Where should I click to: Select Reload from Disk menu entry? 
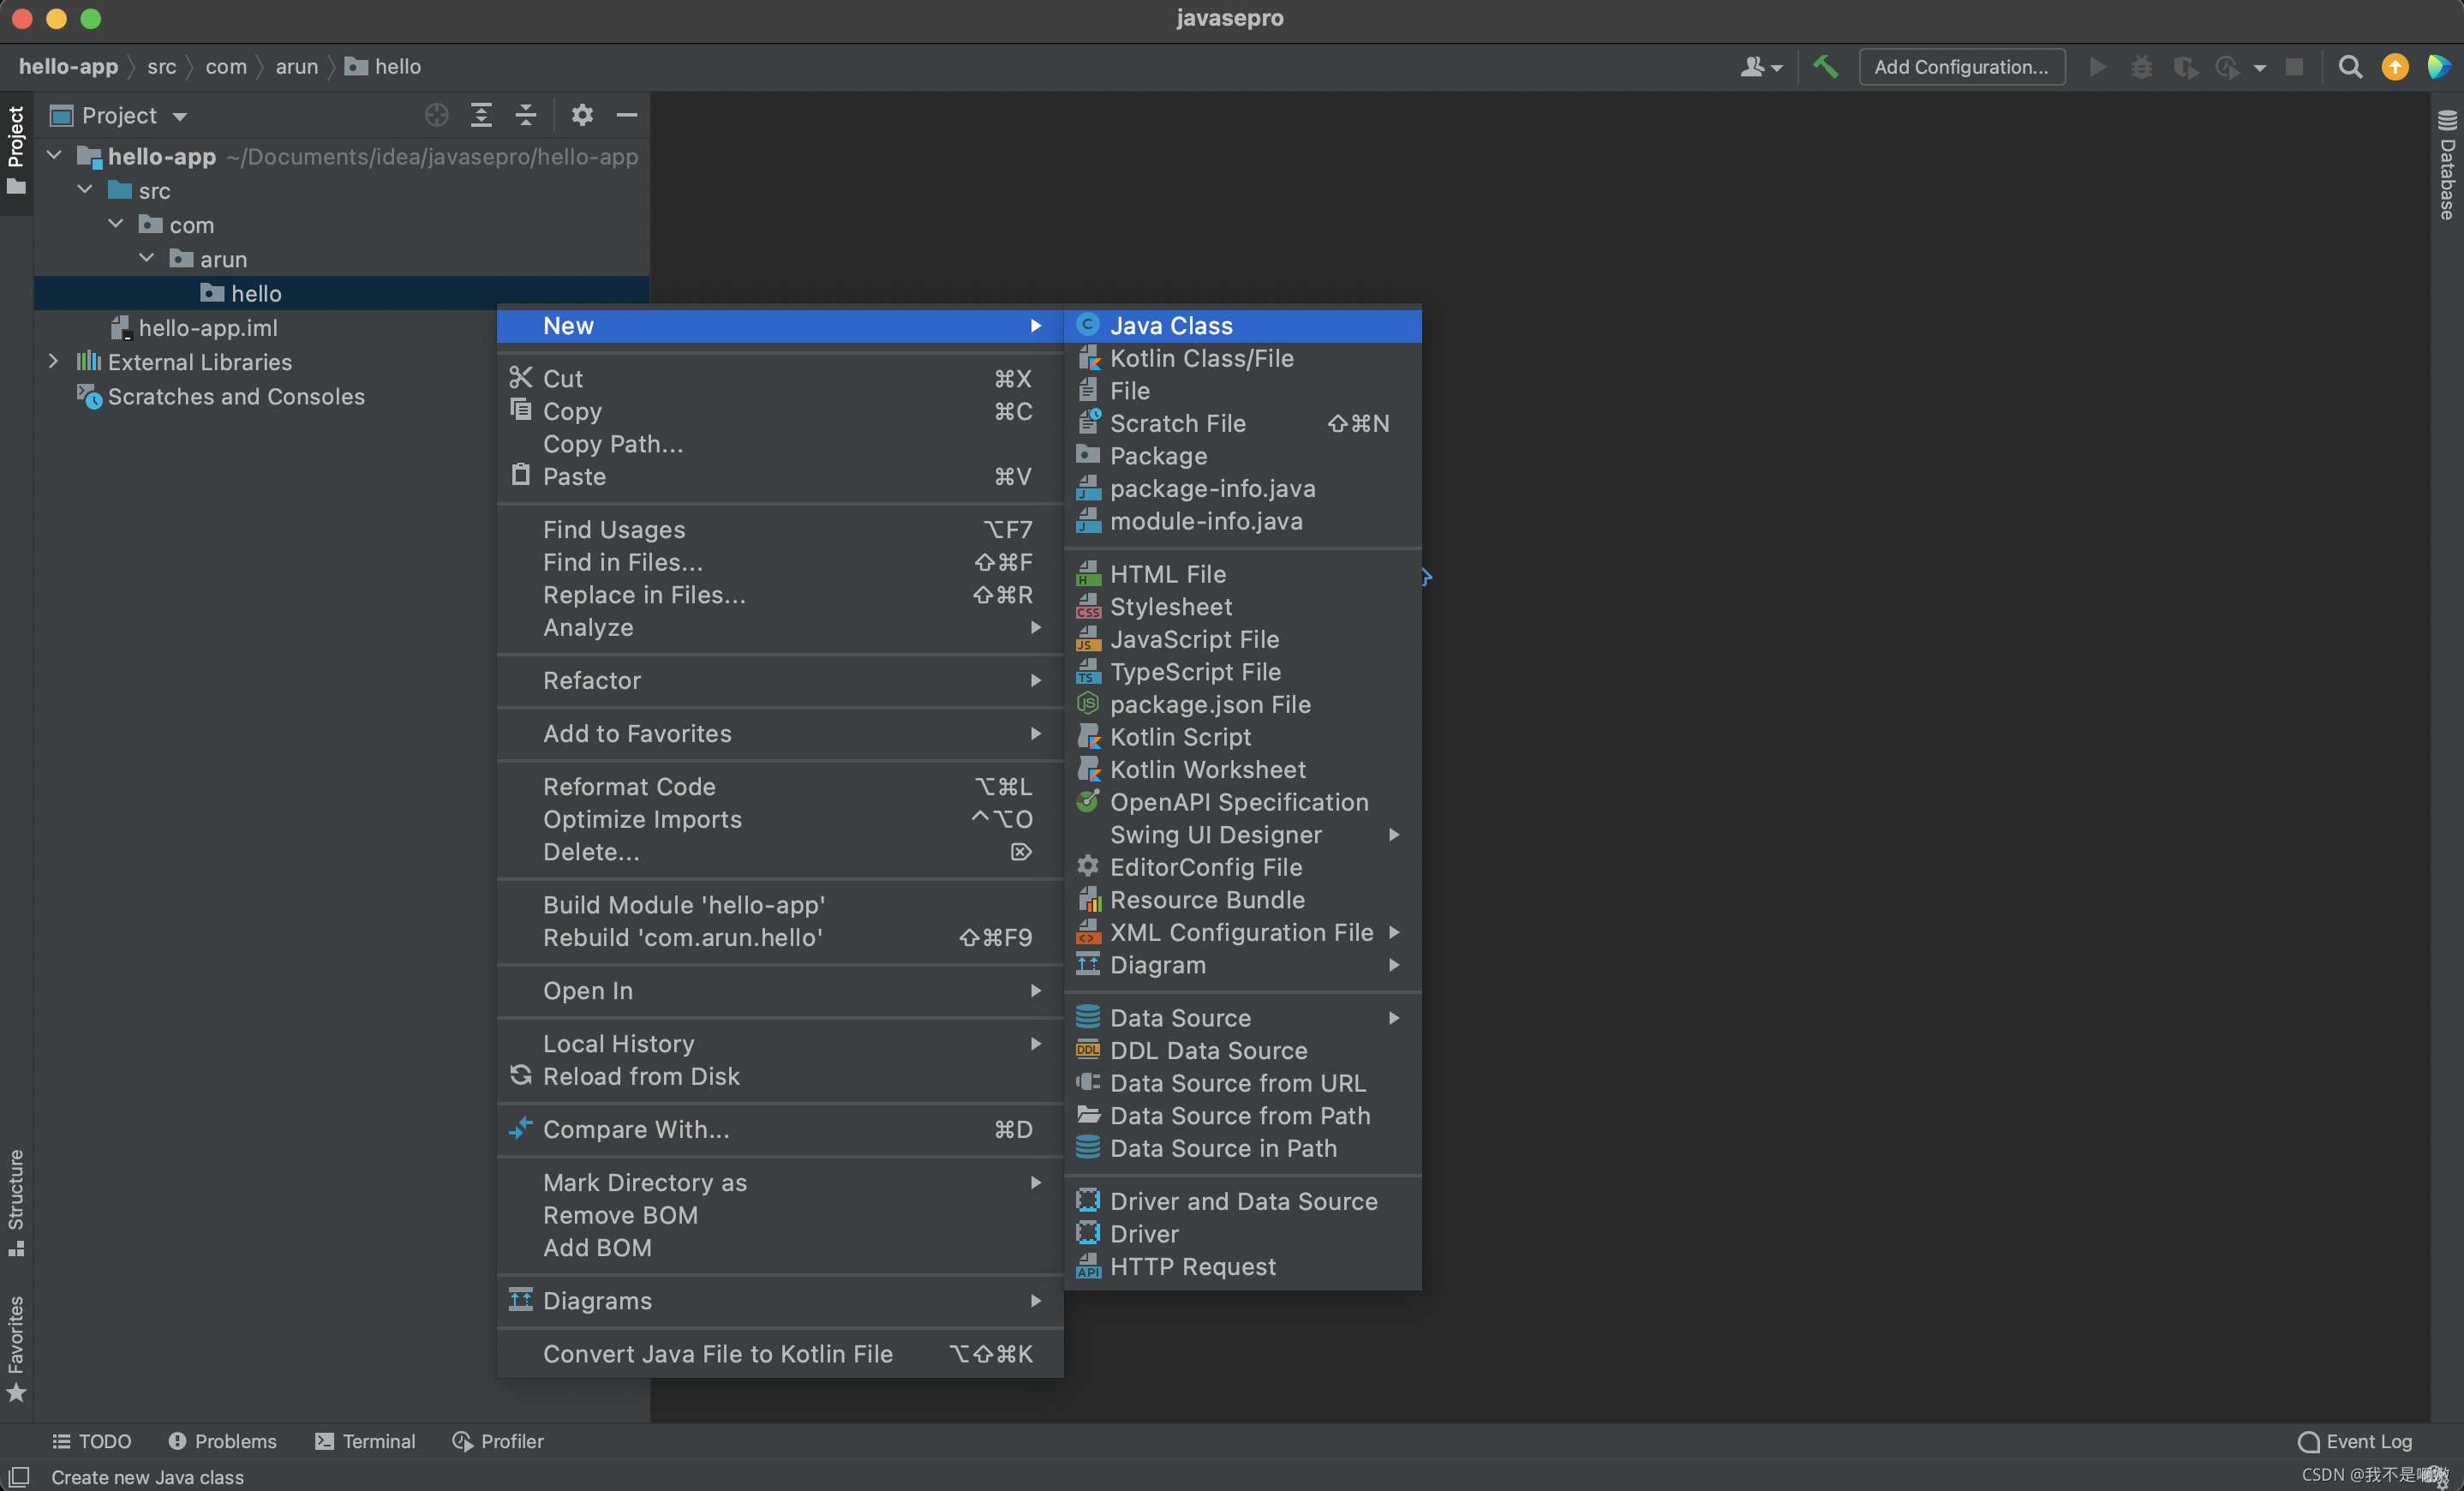point(779,1076)
